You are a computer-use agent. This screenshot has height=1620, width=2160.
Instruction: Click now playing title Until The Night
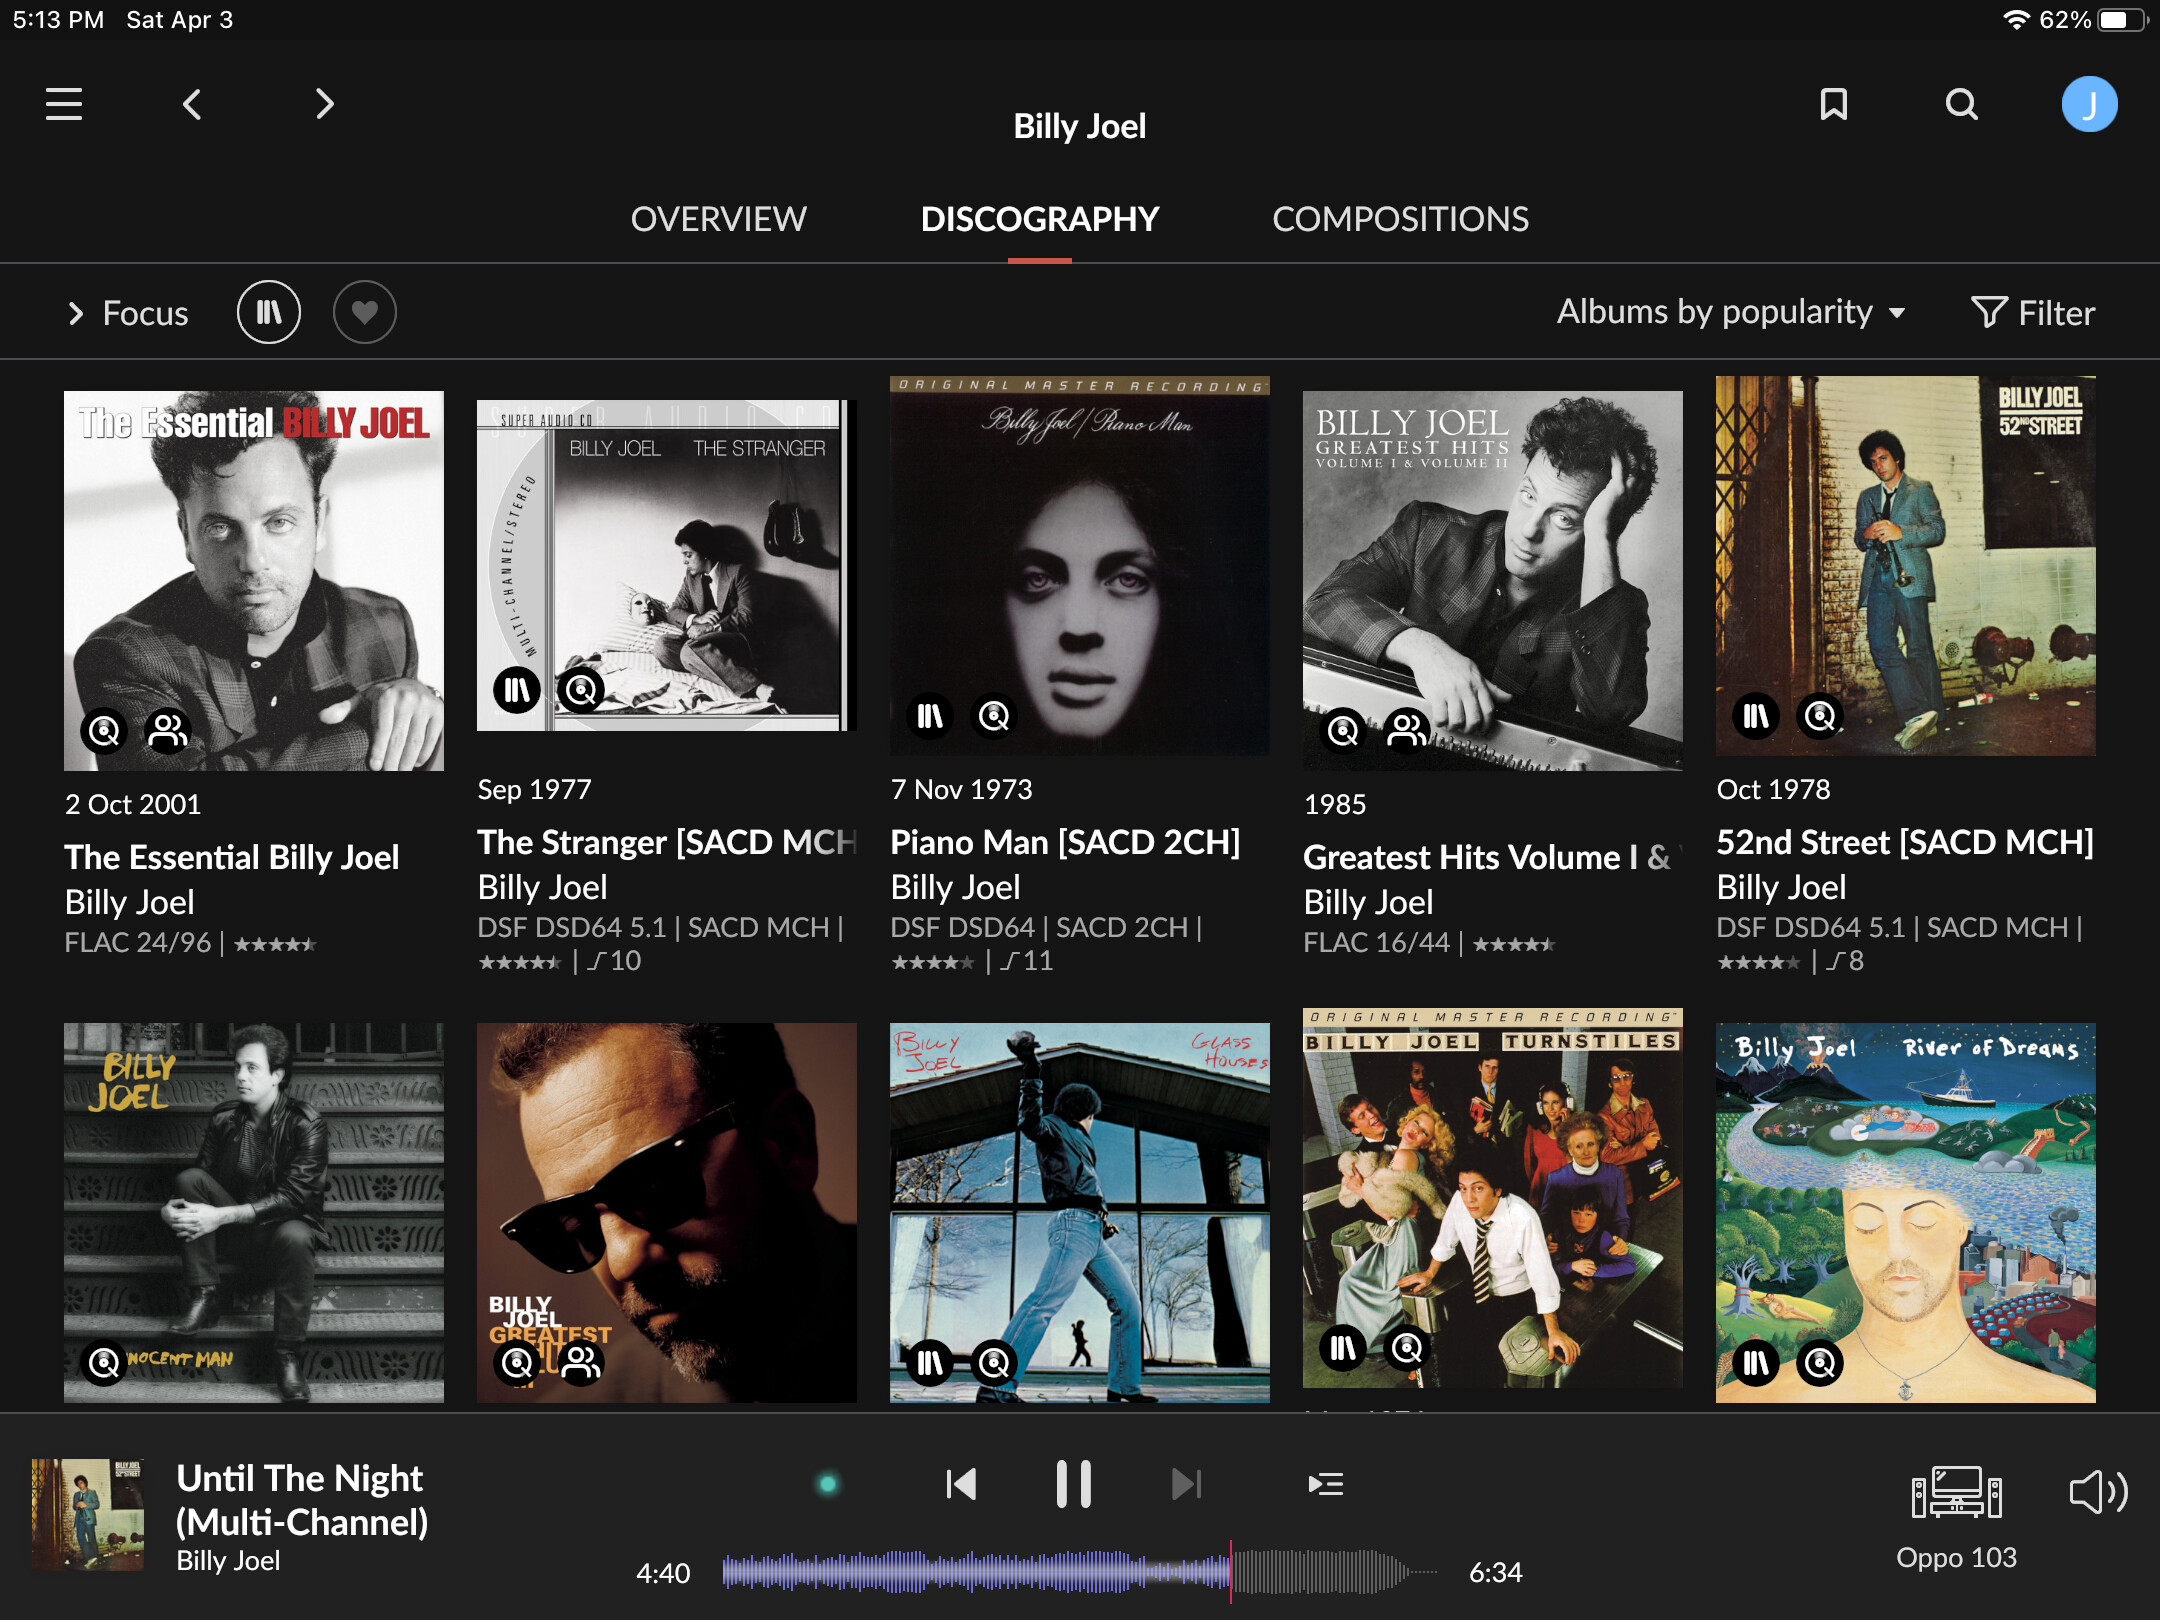click(x=302, y=1500)
